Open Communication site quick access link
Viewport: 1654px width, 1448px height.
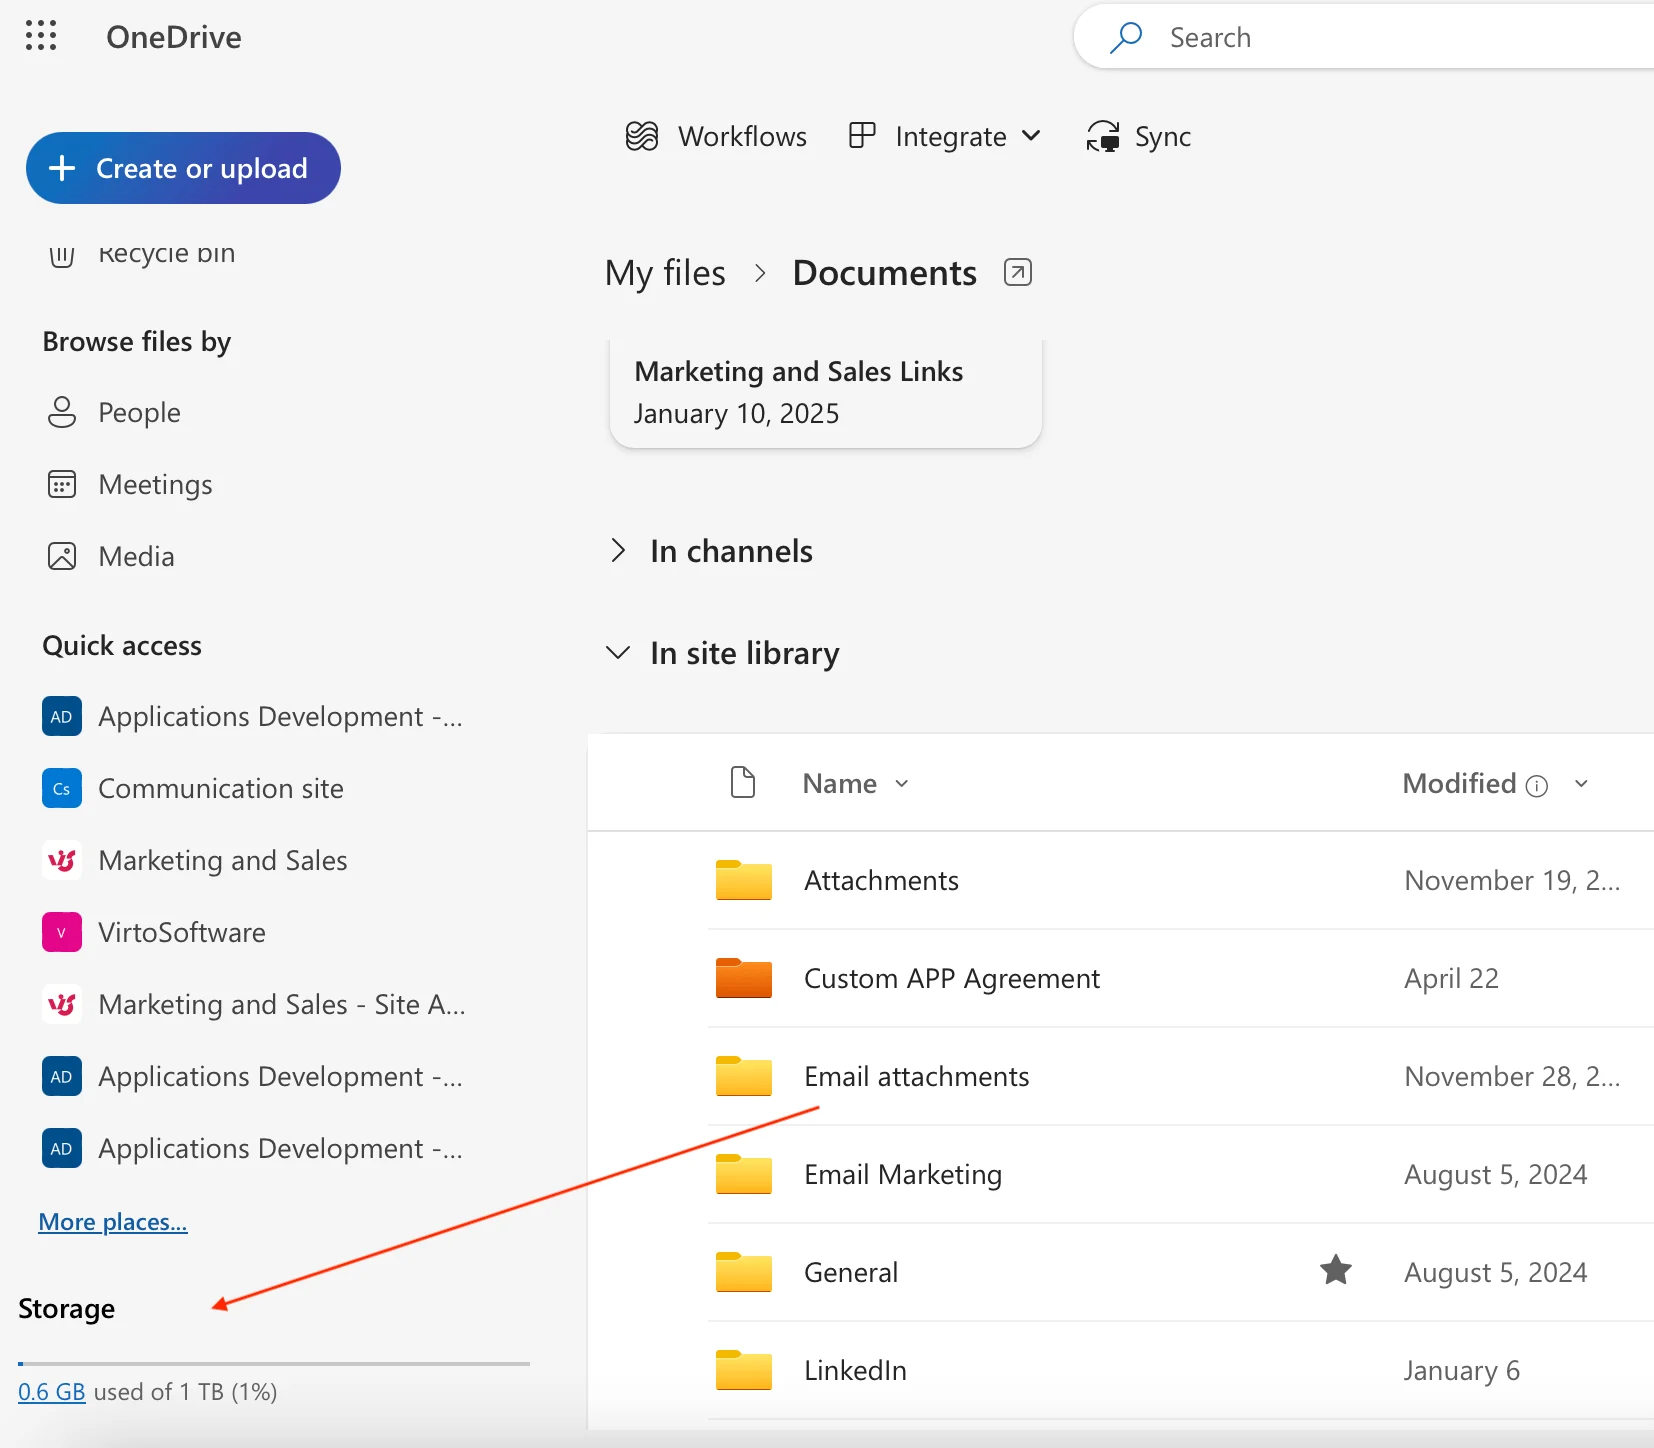[x=221, y=788]
